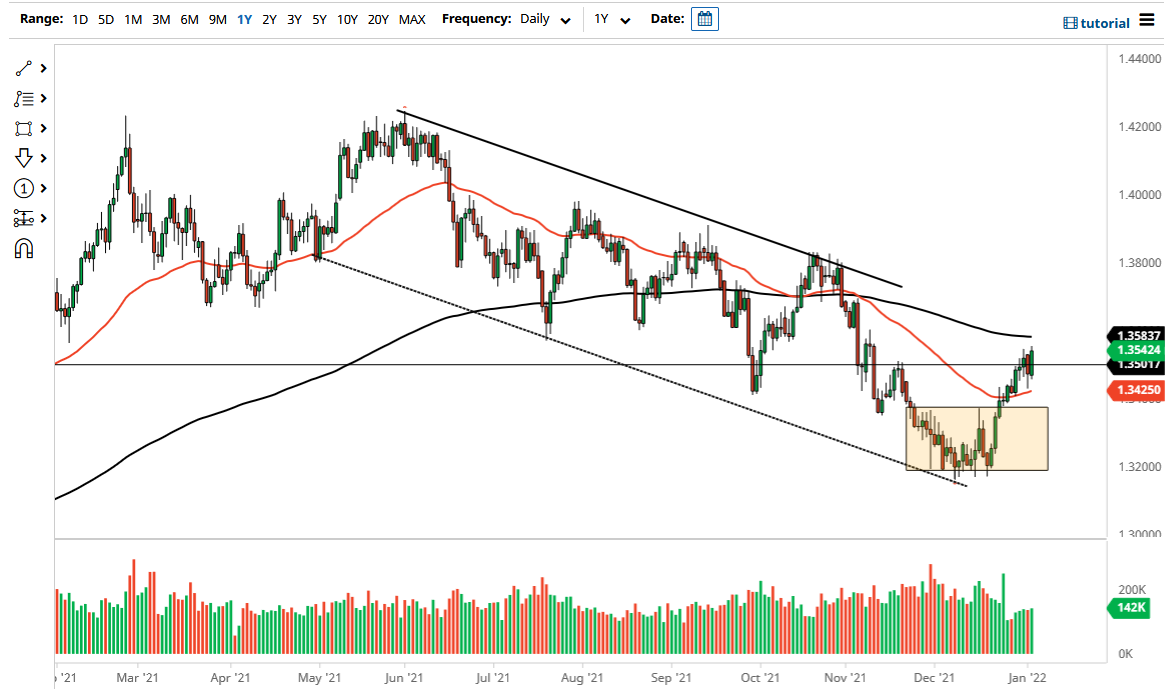Screen dimensions: 1173x691
Task: Switch to the MAX range
Action: [411, 19]
